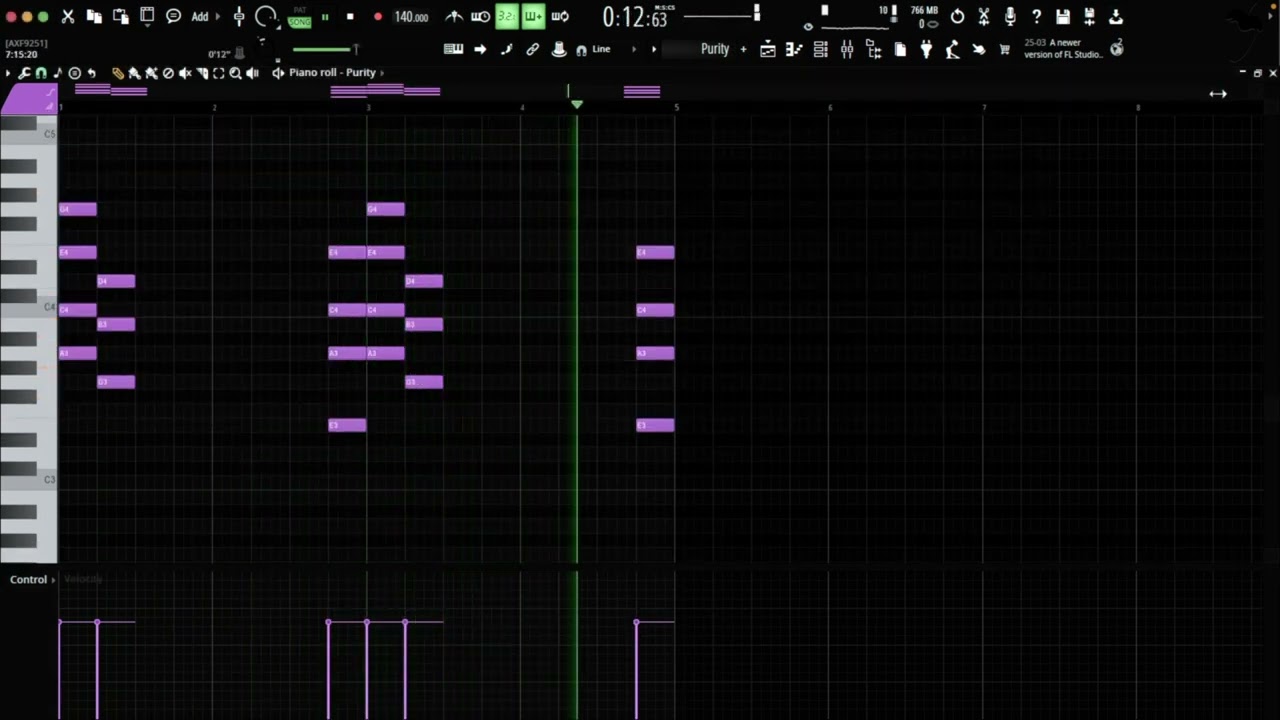Click the green playhead marker on timeline
Image resolution: width=1280 pixels, height=720 pixels.
[576, 104]
